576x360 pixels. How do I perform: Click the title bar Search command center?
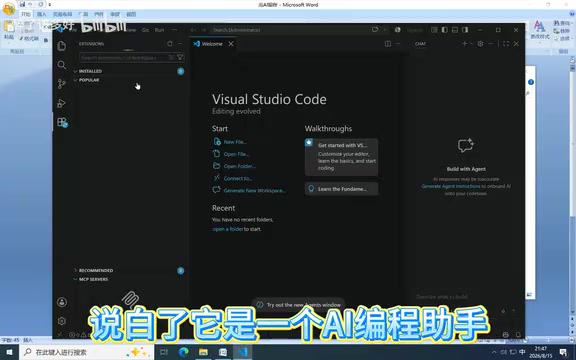tap(289, 30)
